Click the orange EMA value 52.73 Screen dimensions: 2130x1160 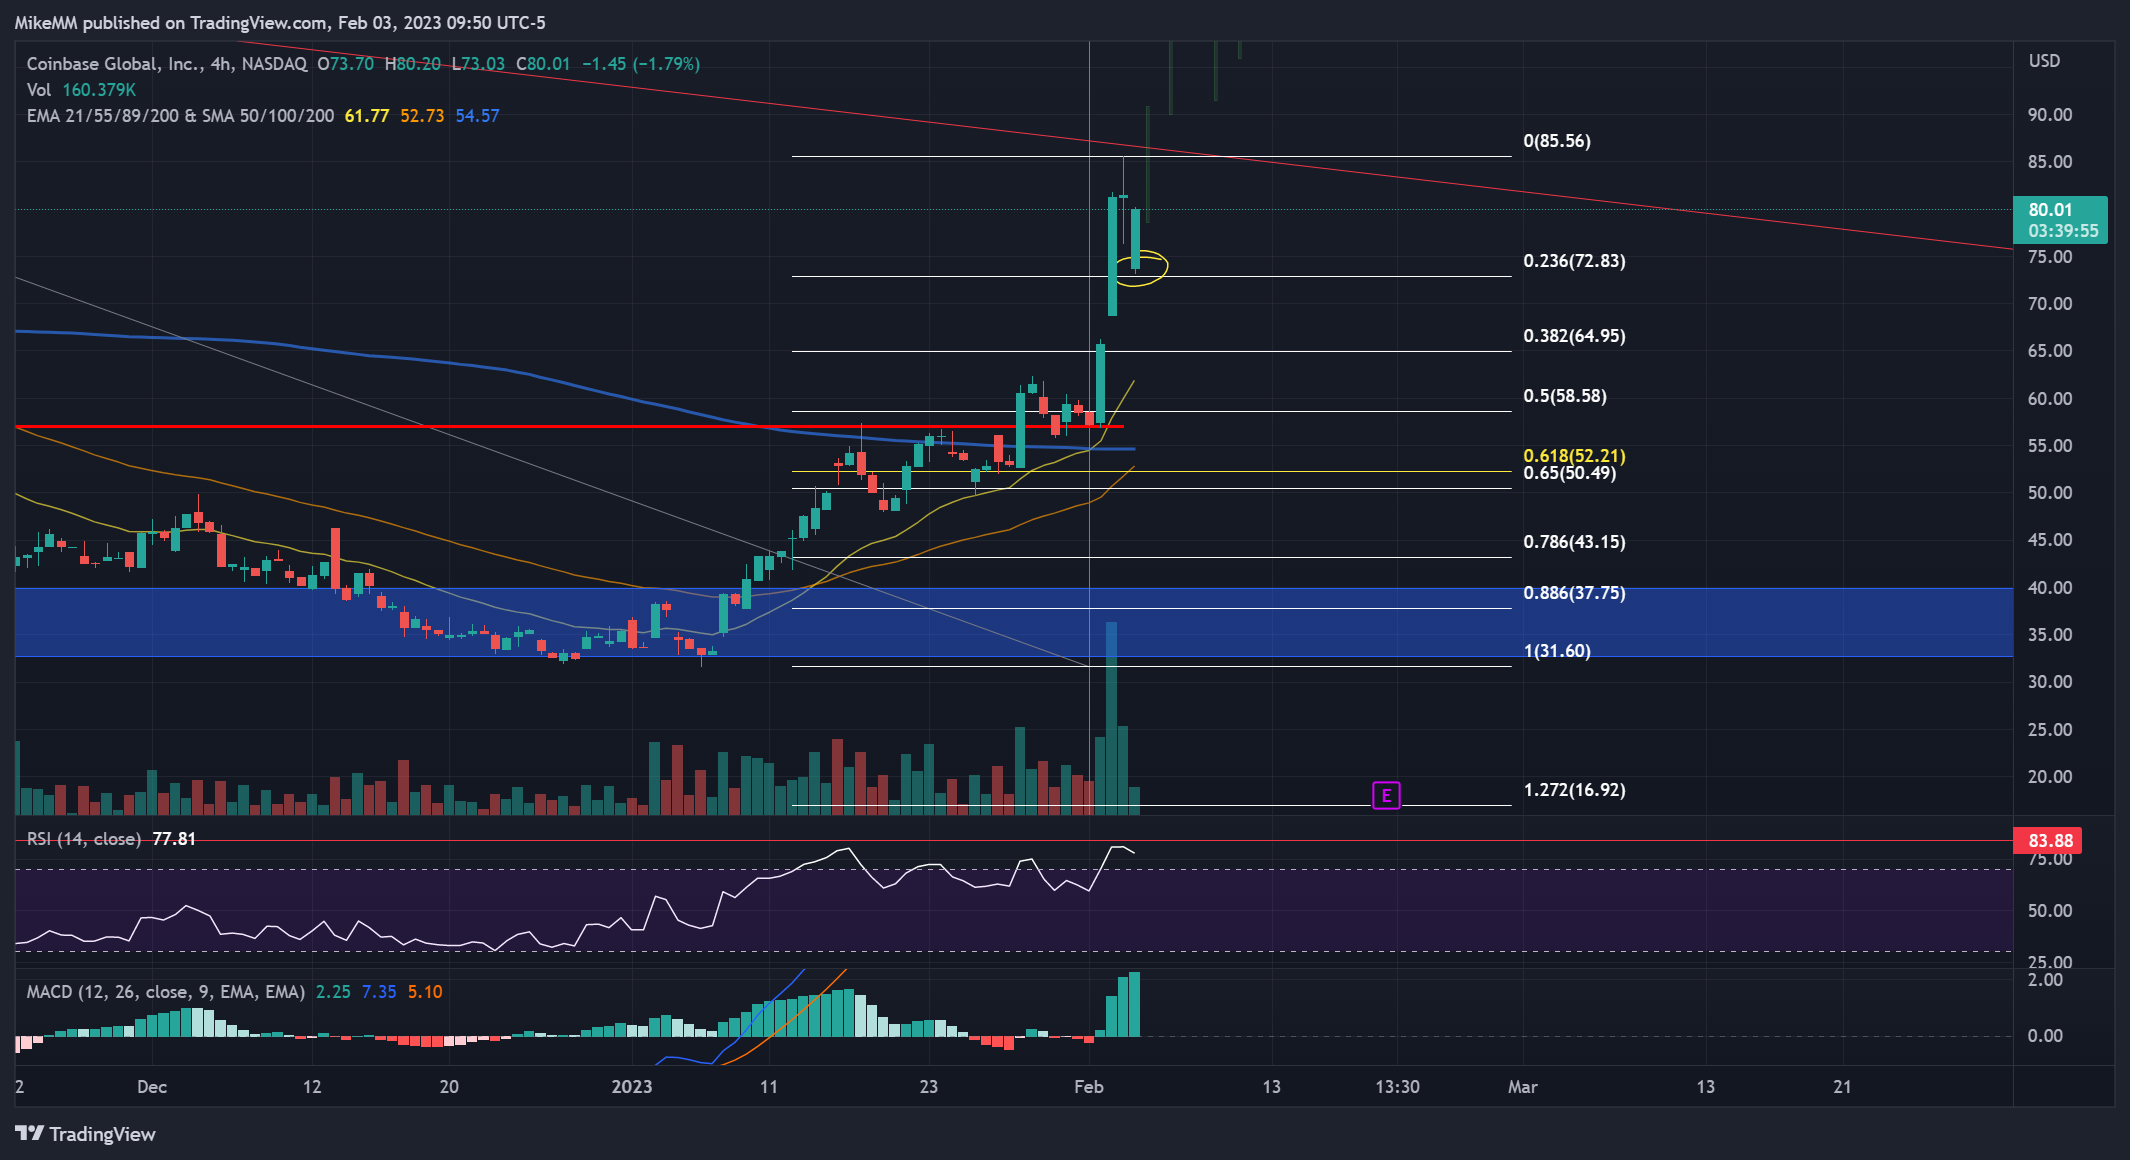(x=422, y=116)
